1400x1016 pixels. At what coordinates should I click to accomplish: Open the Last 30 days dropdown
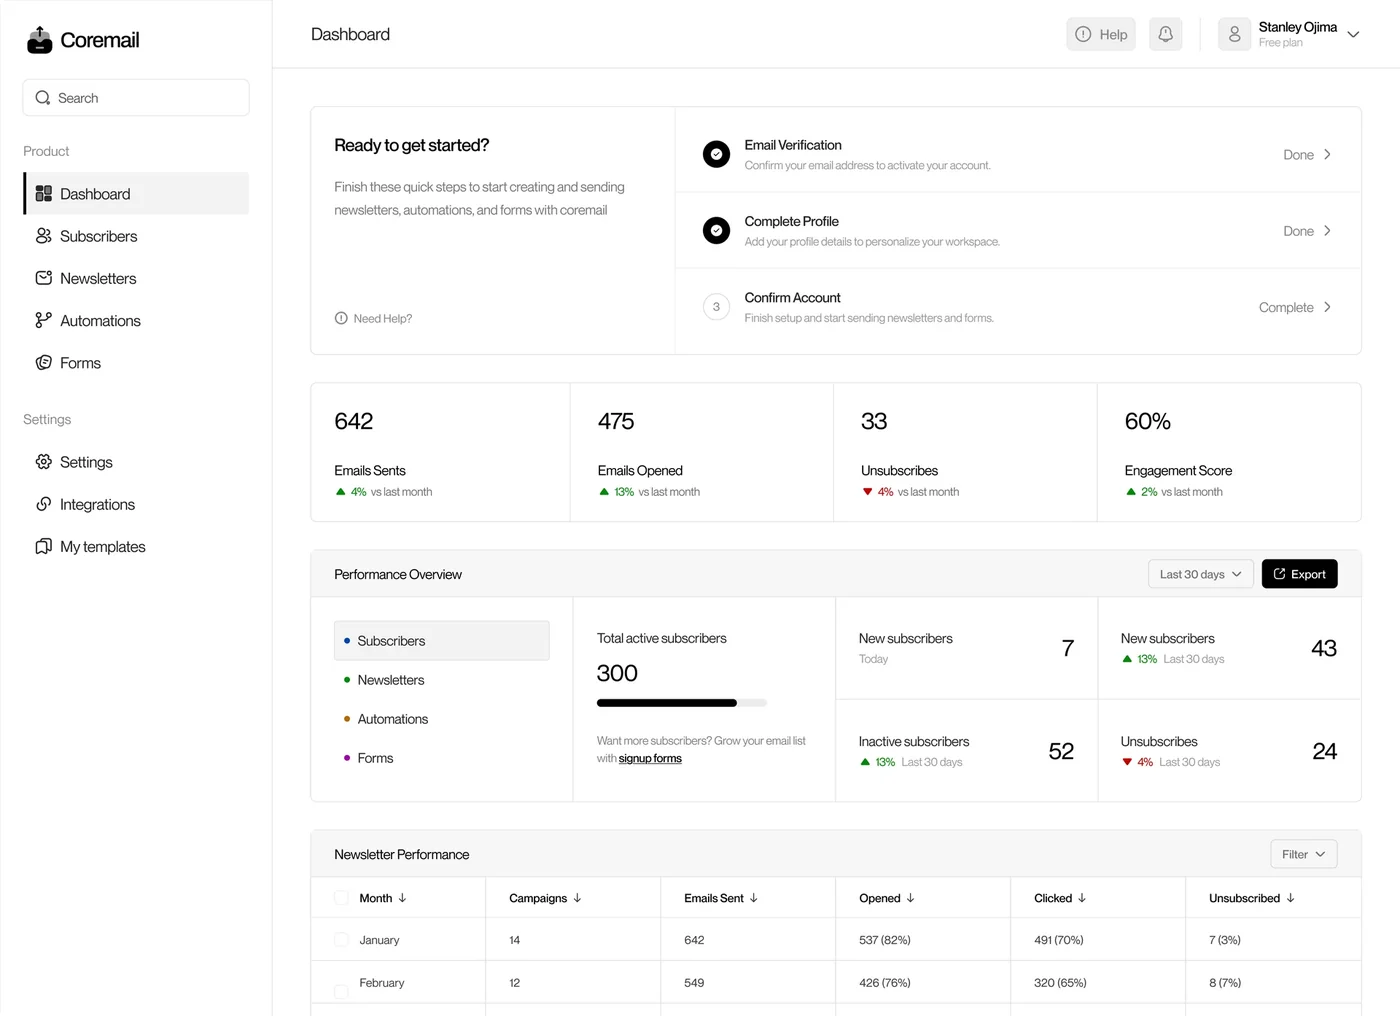coord(1200,574)
